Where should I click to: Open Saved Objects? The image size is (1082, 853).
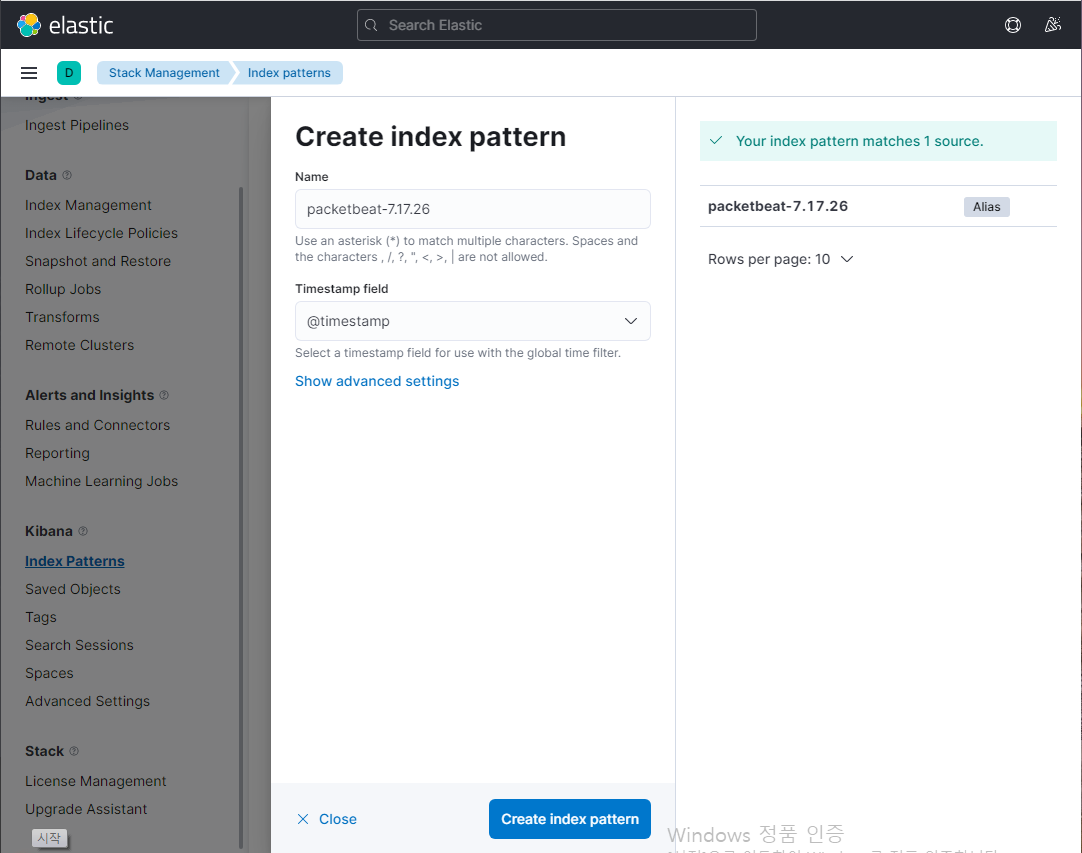pos(72,589)
